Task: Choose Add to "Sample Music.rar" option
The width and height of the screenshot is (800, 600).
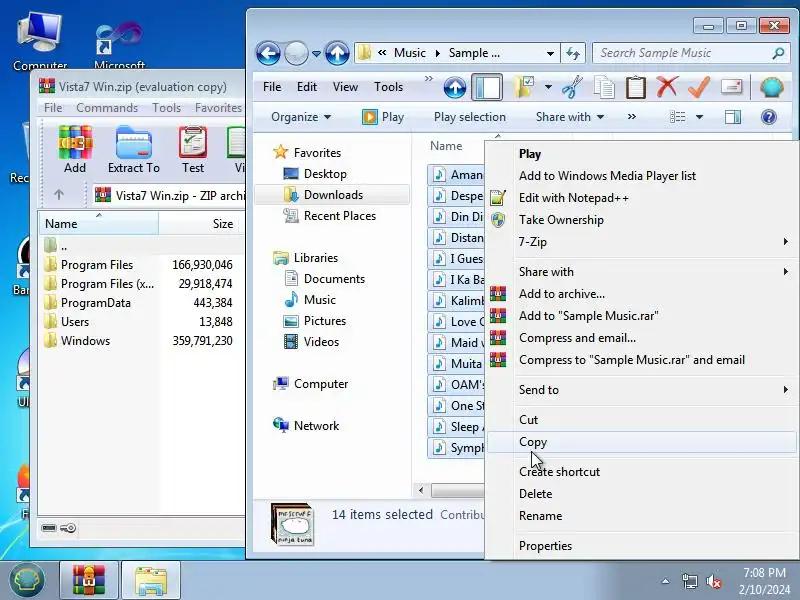Action: (642, 316)
